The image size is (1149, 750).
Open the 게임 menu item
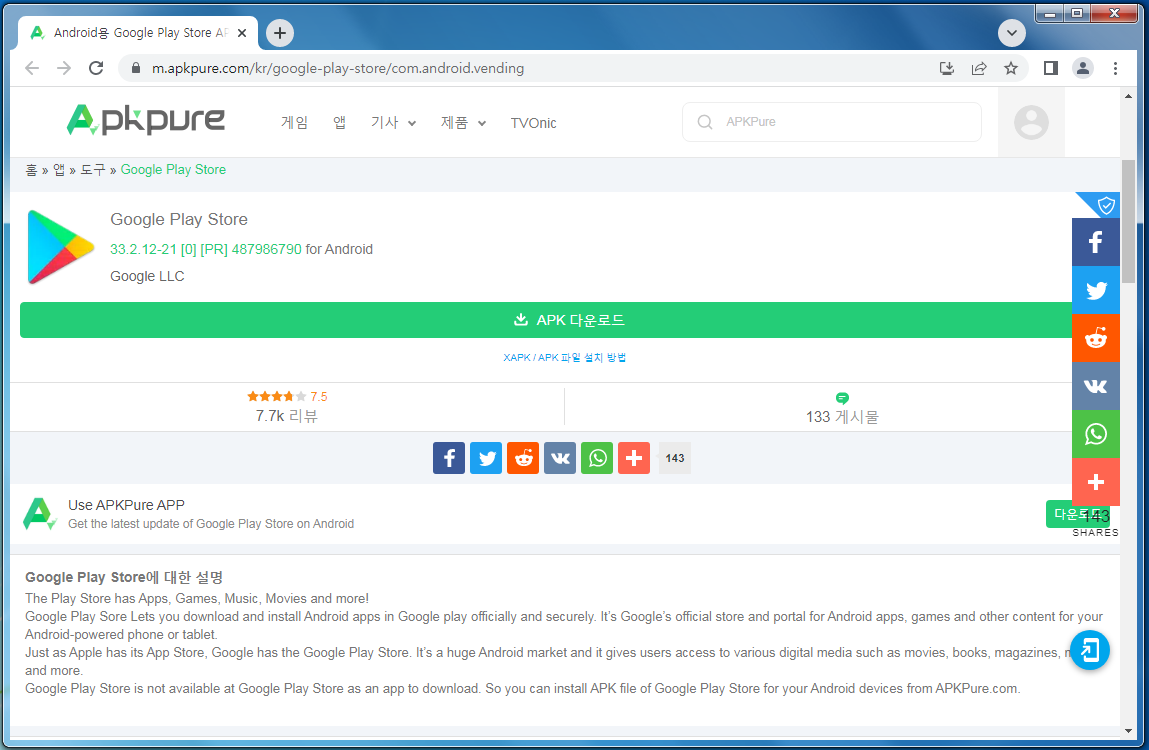294,122
